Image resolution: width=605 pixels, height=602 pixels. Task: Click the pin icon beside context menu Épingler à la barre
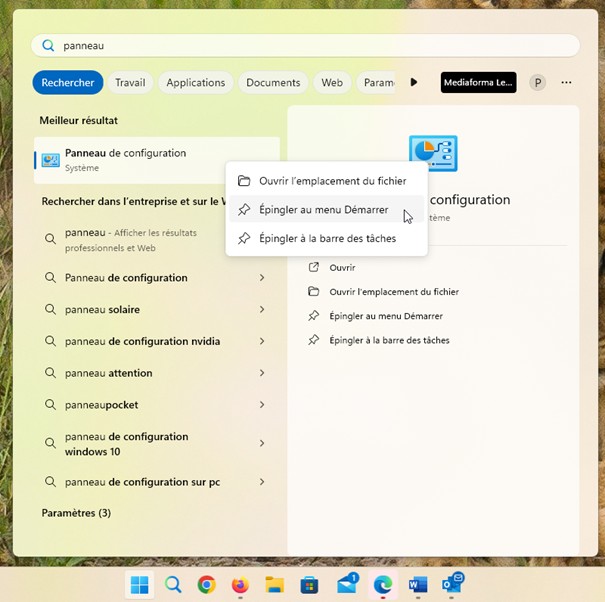(244, 238)
